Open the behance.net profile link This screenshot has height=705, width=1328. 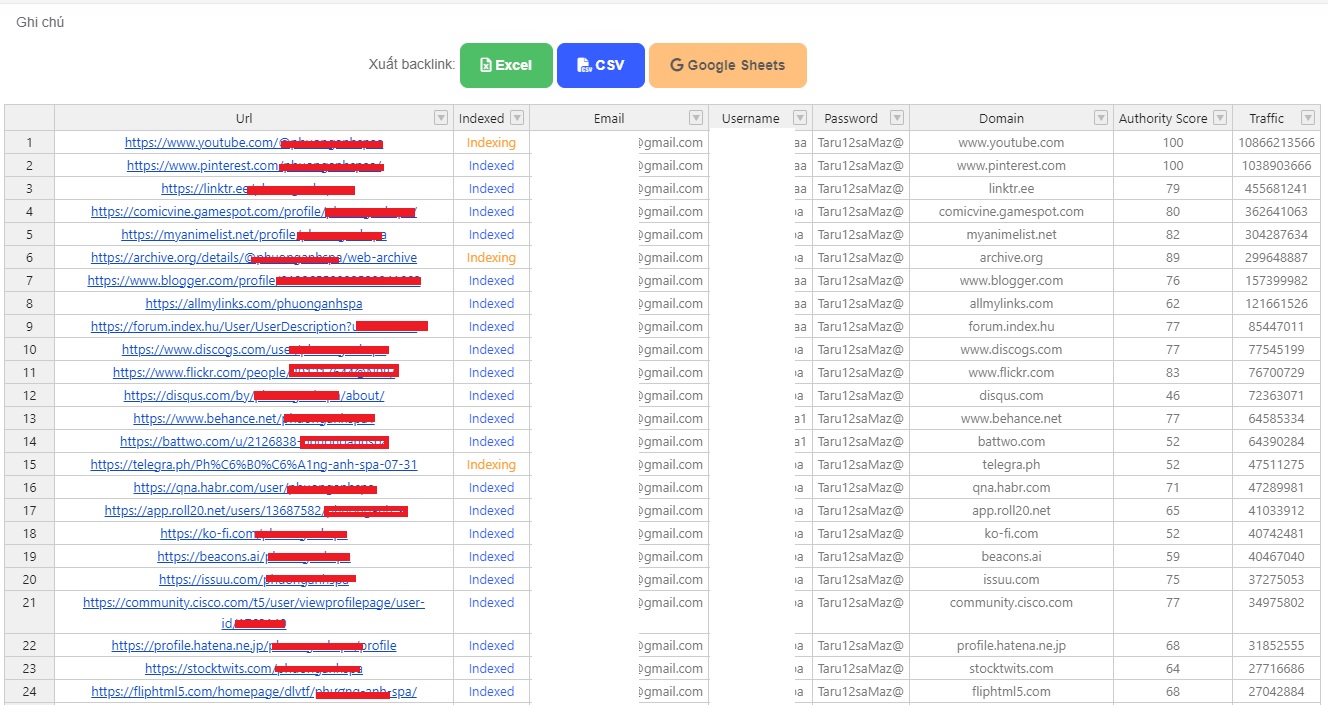click(254, 419)
